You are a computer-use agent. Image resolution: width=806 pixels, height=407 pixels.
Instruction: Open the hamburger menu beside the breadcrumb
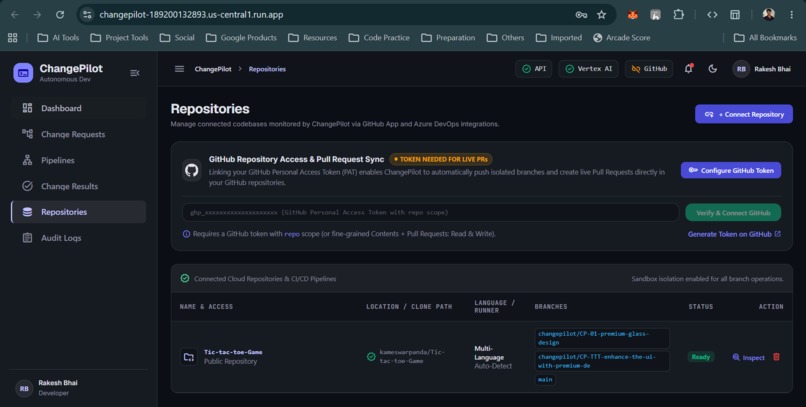coord(179,69)
